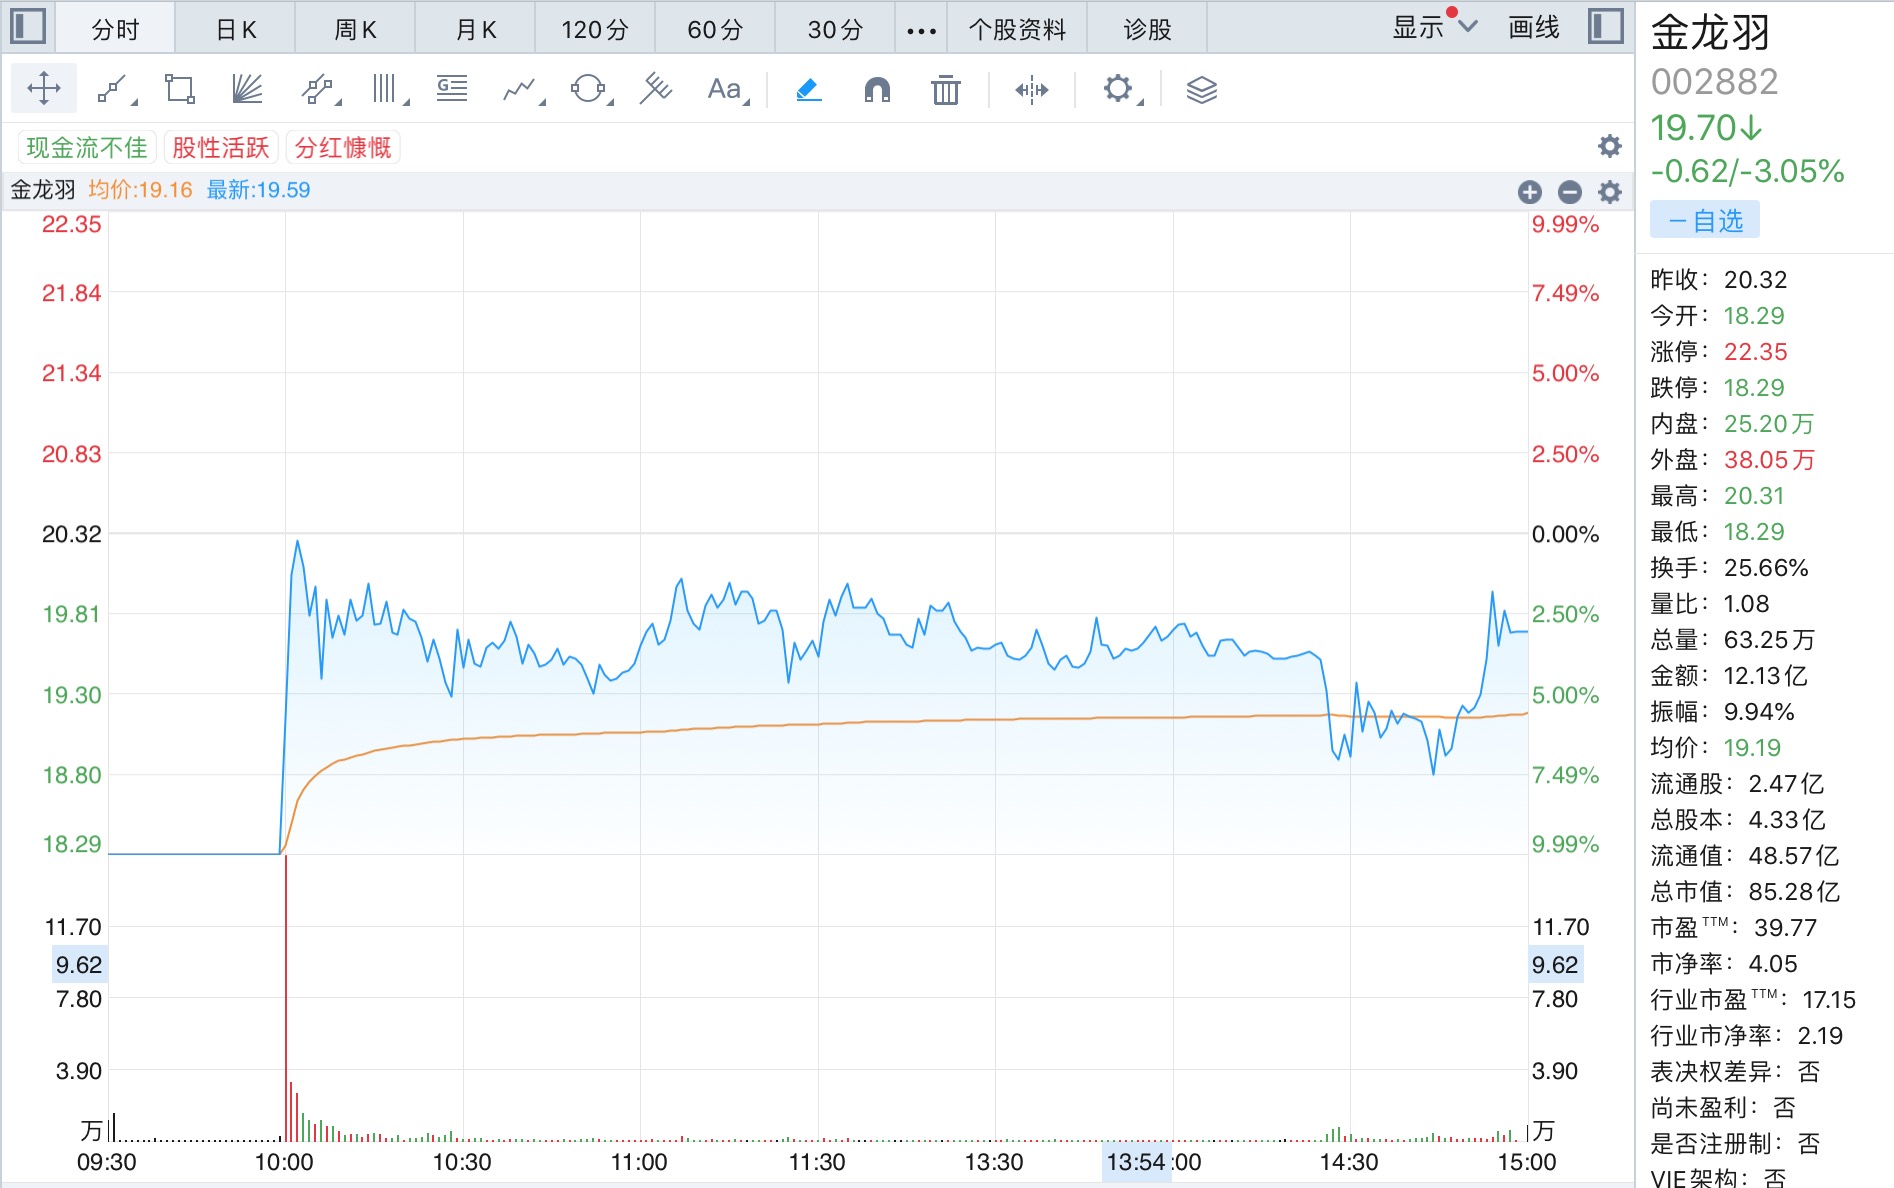Viewport: 1894px width, 1188px height.
Task: Activate the magnet snap tool
Action: [877, 90]
